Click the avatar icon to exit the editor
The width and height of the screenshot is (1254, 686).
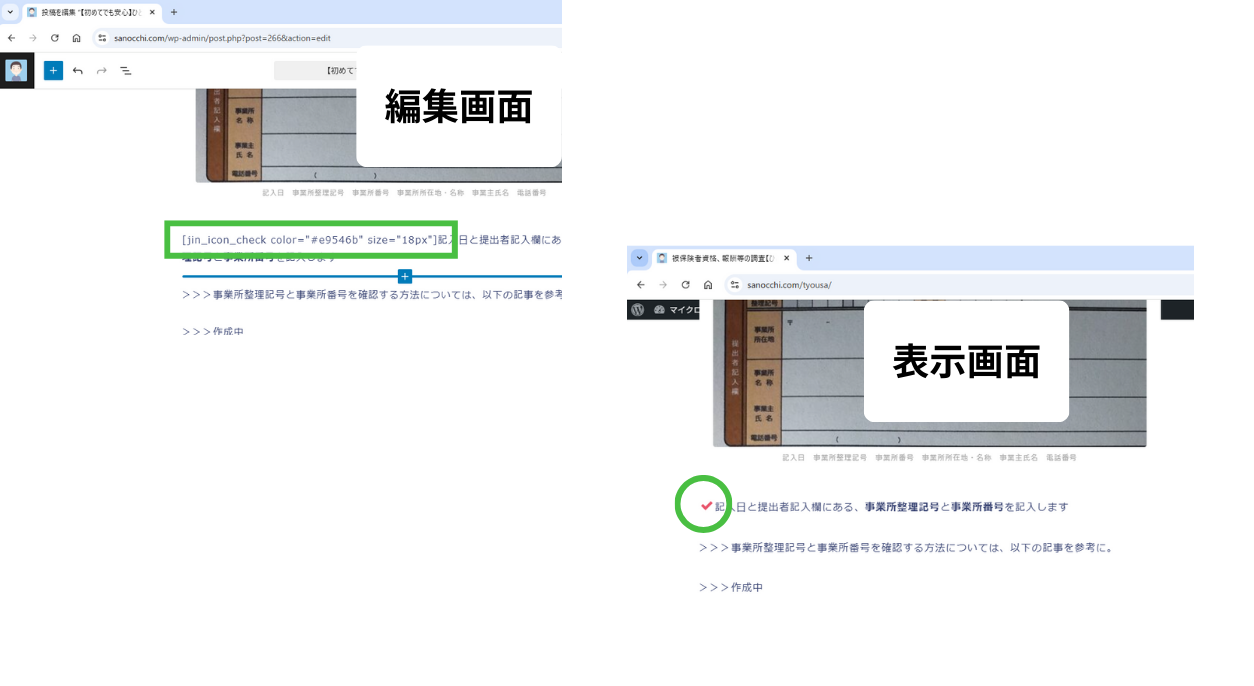16,71
